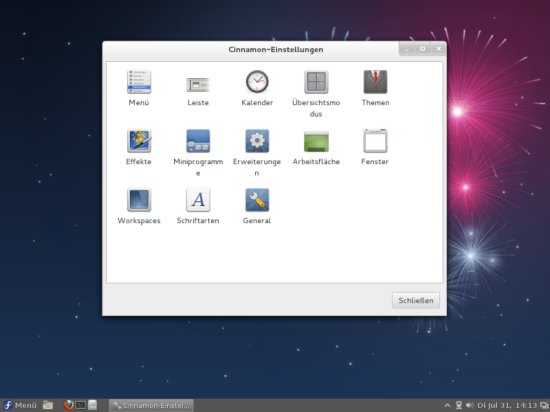Open the Fedora Menü on the panel
550x412 pixels.
point(20,405)
